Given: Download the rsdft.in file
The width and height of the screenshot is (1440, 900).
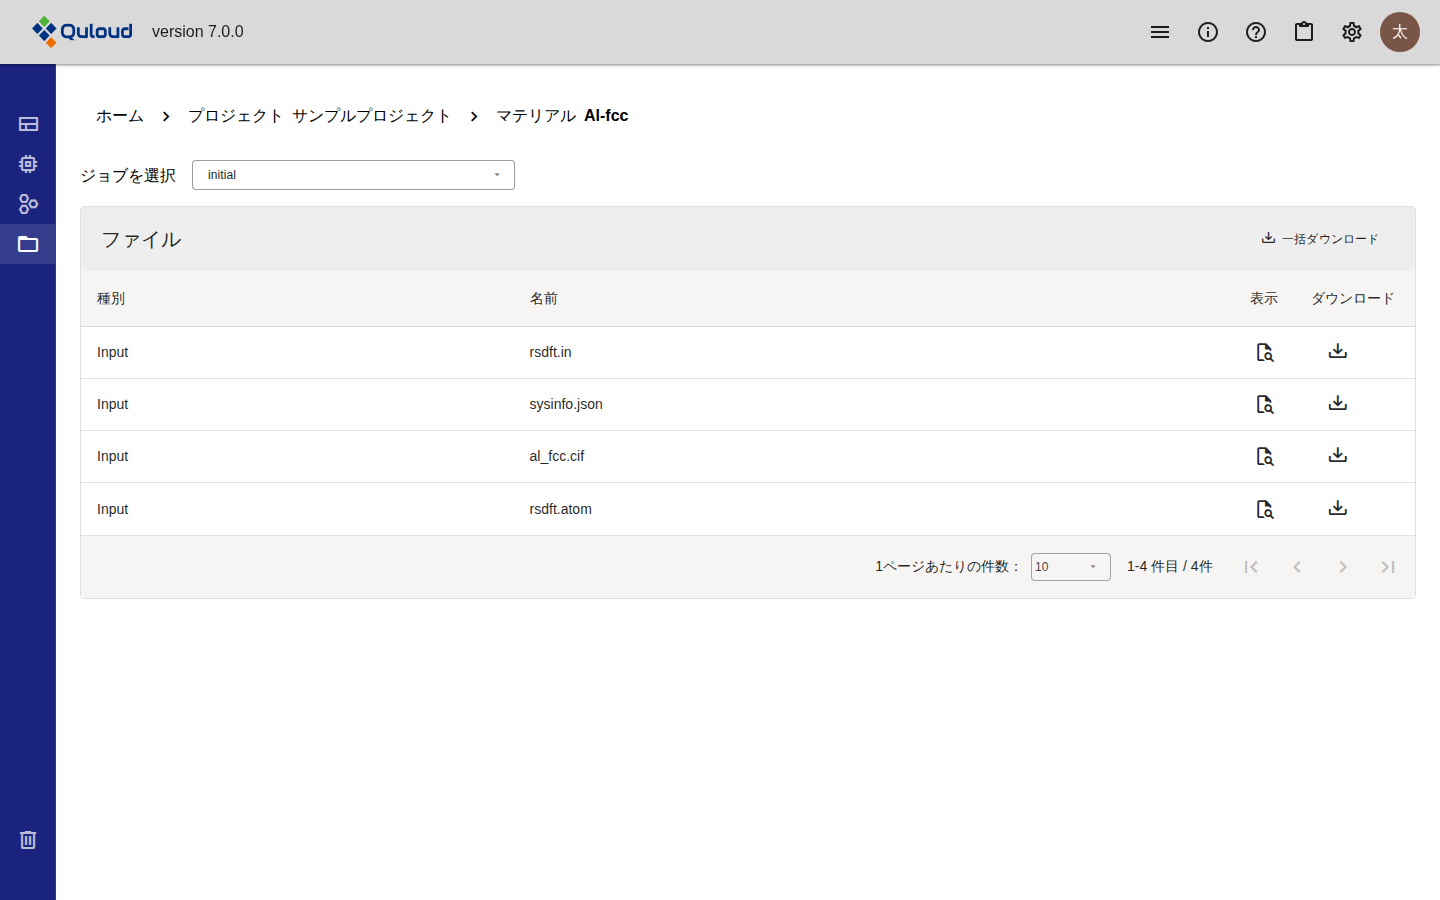Looking at the screenshot, I should [x=1338, y=351].
